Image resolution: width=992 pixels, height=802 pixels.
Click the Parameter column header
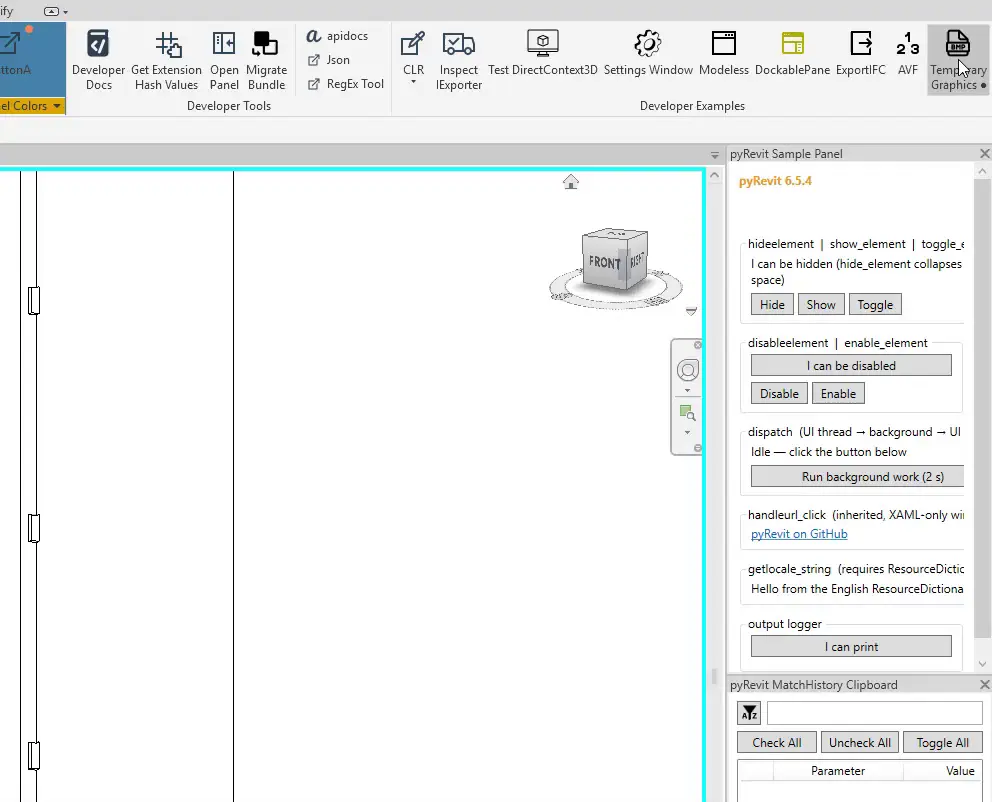(x=838, y=770)
